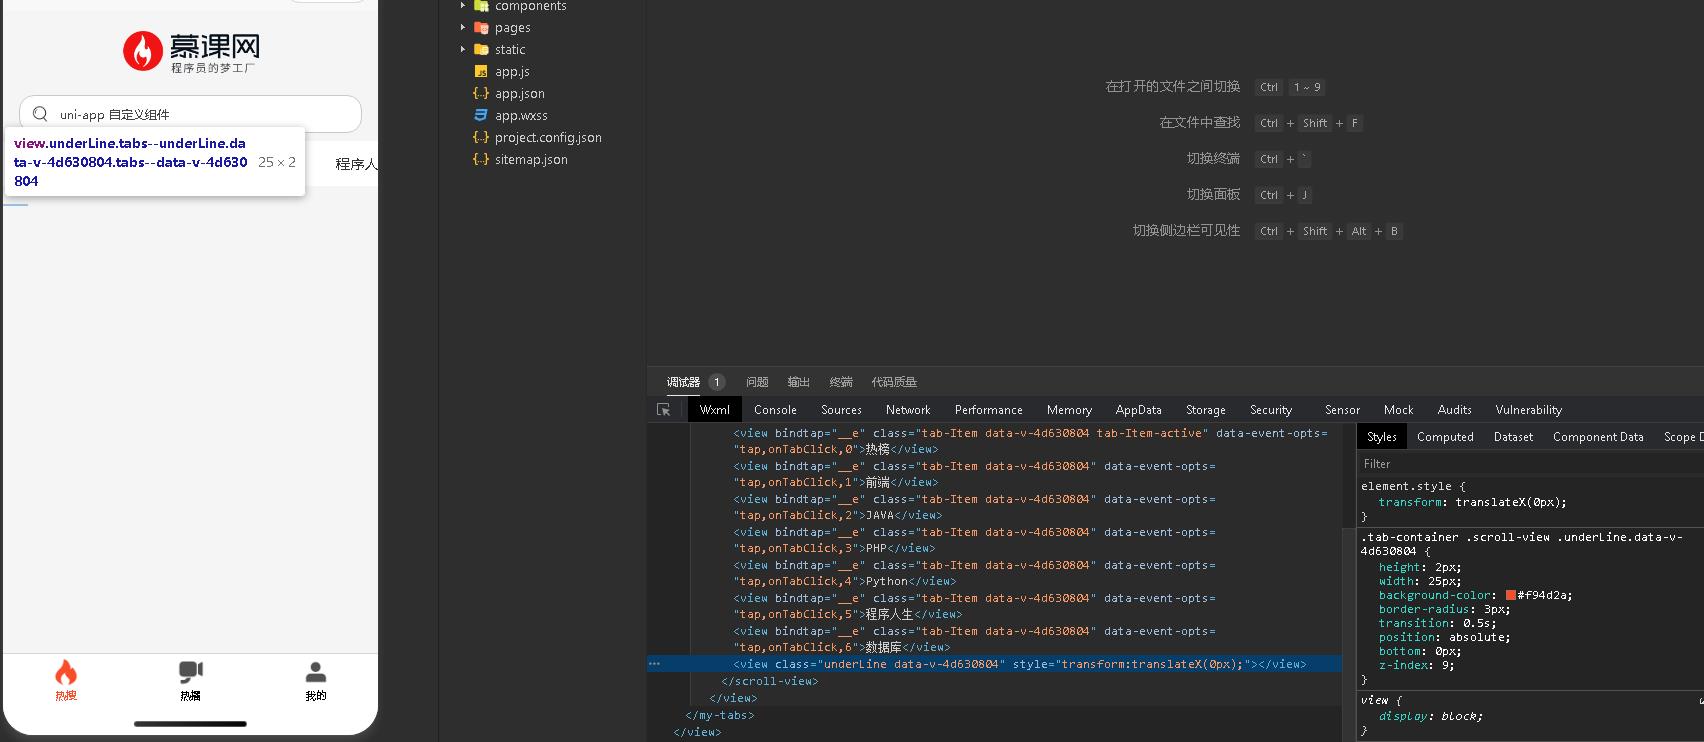Select the app.json file icon
Viewport: 1704px width, 742px height.
click(481, 94)
